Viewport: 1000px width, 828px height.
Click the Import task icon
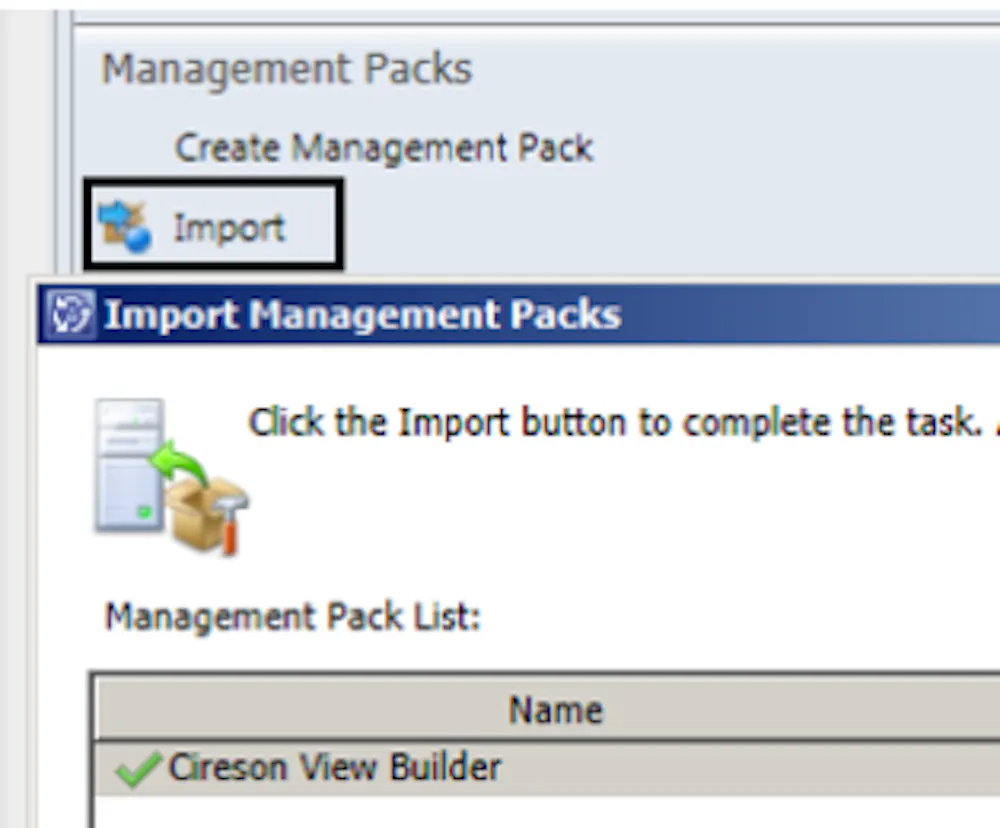coord(125,227)
